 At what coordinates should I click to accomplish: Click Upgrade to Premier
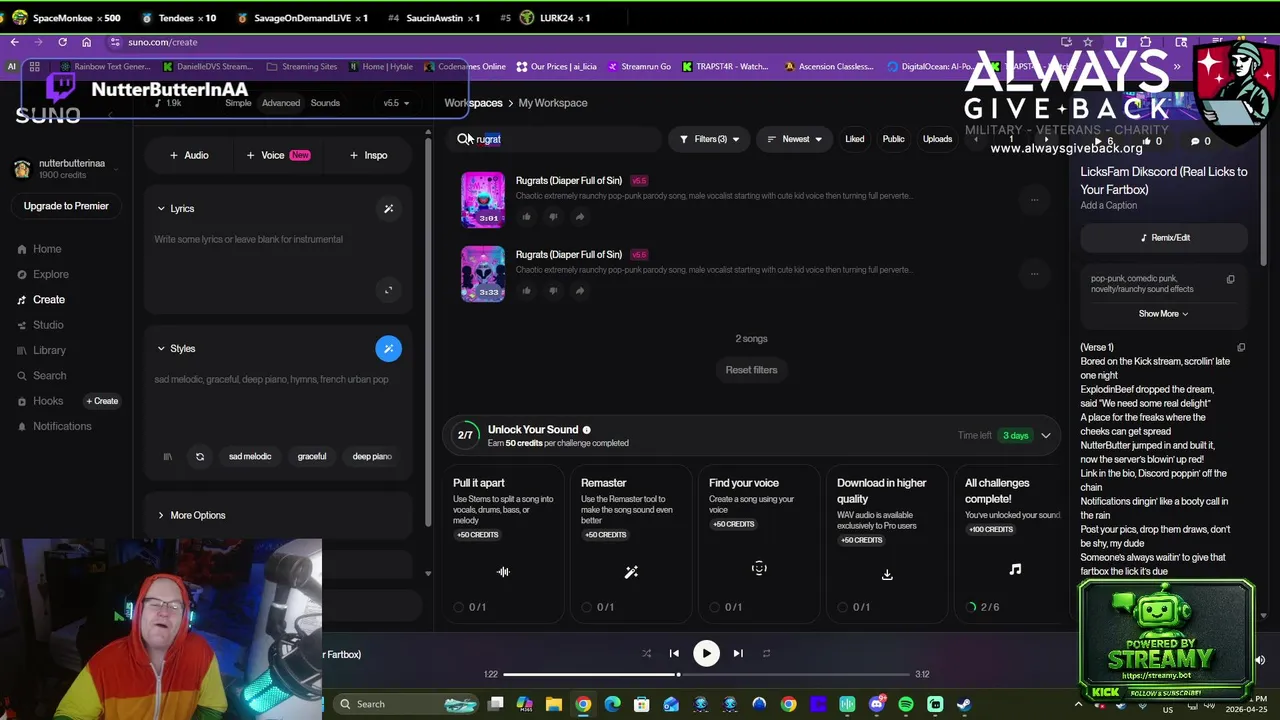66,206
